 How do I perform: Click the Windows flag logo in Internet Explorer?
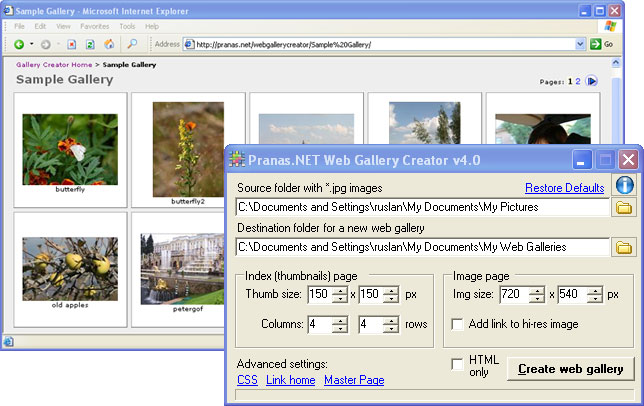coord(610,26)
